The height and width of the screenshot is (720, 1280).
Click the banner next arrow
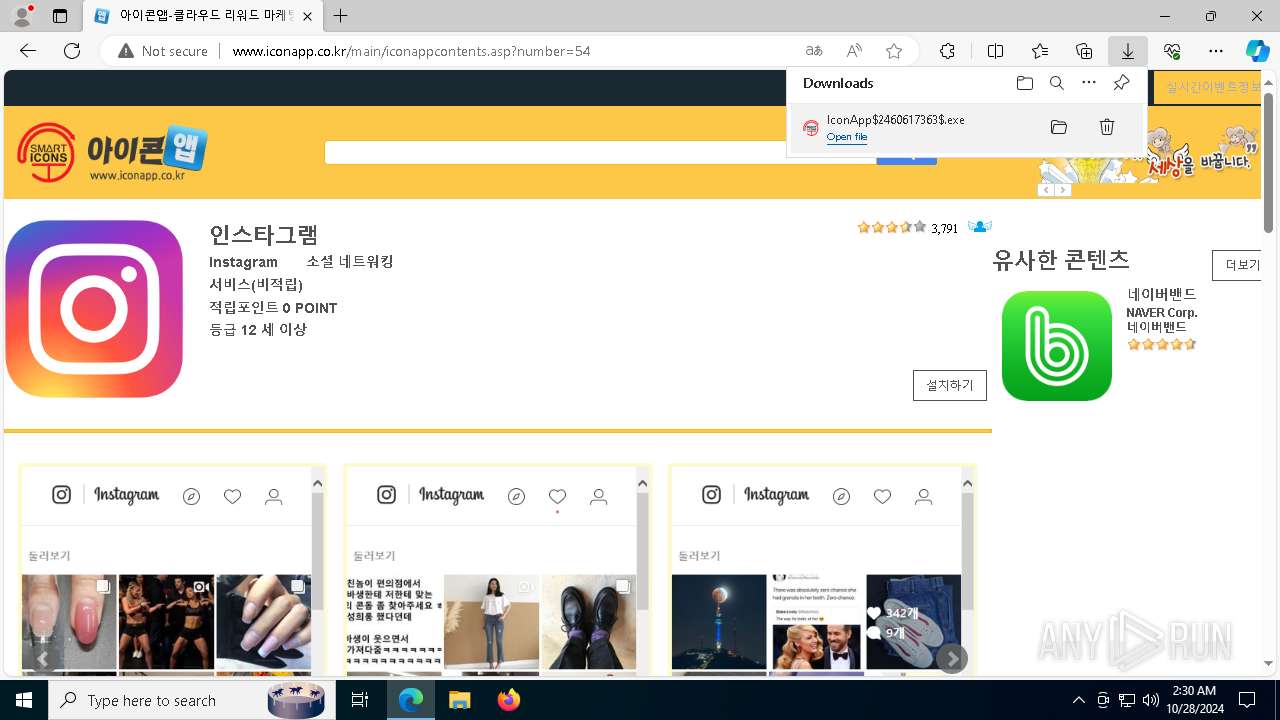[x=1063, y=190]
